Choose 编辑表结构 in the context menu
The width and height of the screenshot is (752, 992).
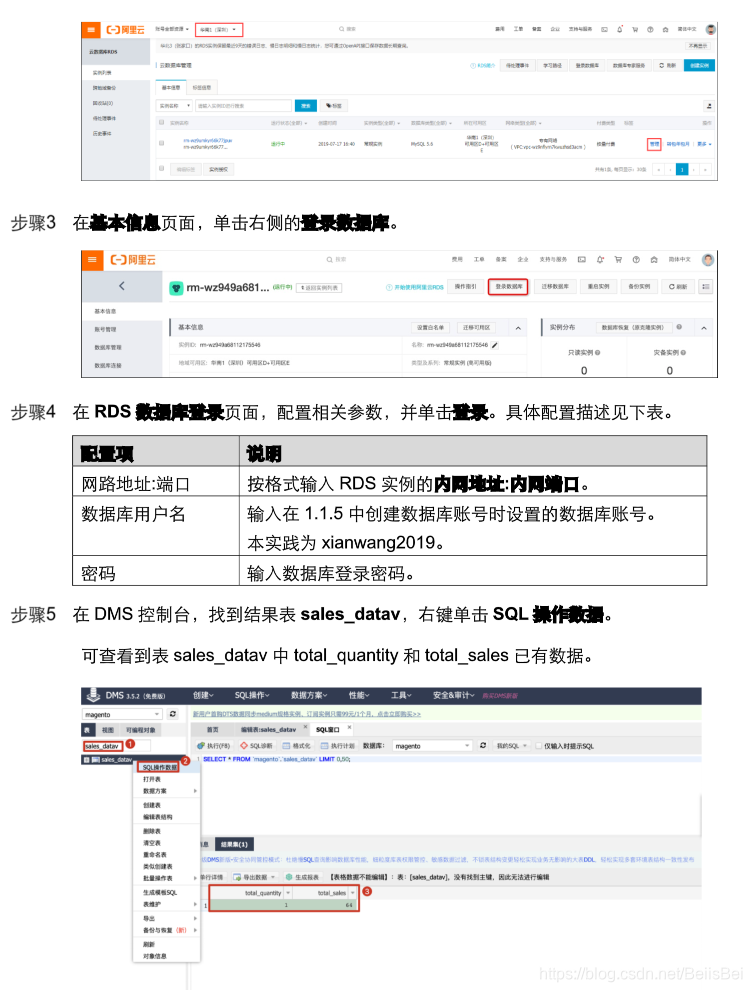tap(157, 817)
